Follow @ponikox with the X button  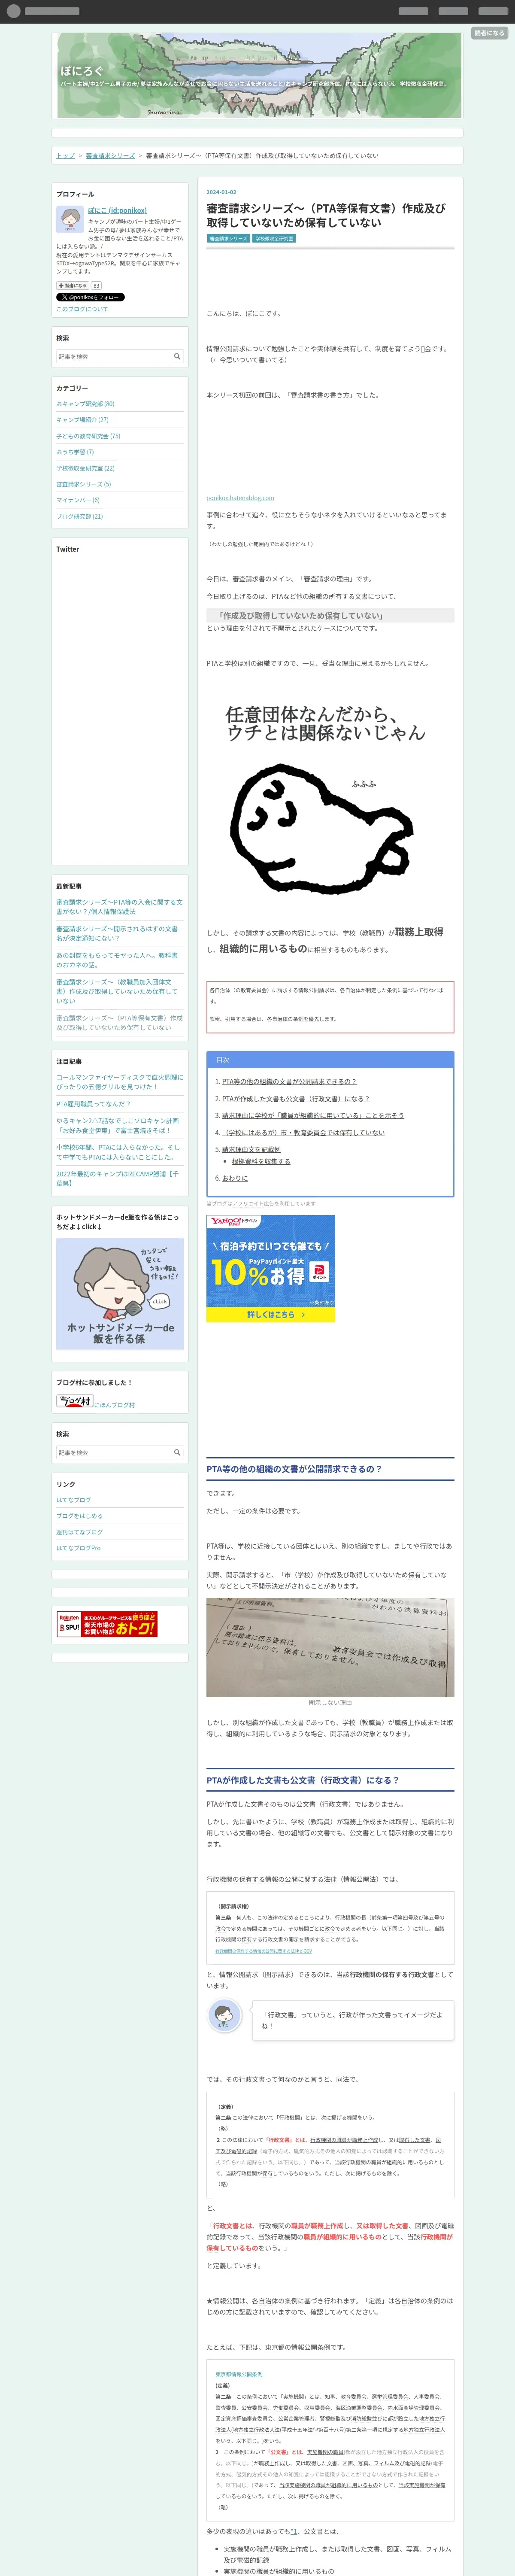pos(90,297)
